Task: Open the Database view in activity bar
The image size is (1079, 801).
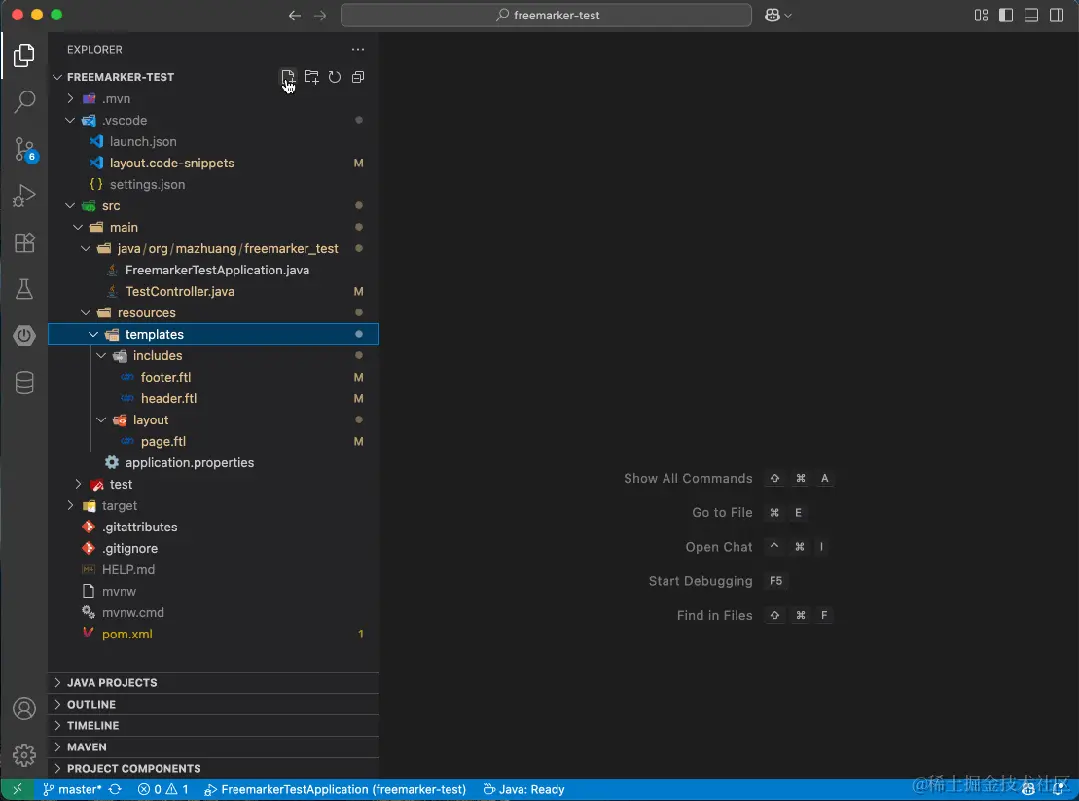Action: [x=24, y=383]
